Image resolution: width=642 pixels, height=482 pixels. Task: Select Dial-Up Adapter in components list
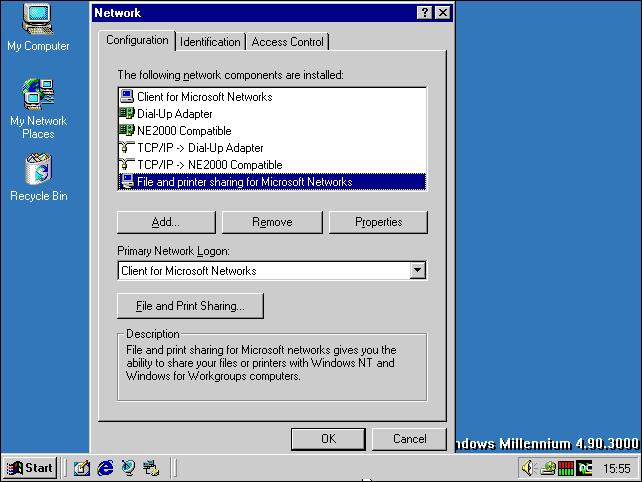point(272,113)
